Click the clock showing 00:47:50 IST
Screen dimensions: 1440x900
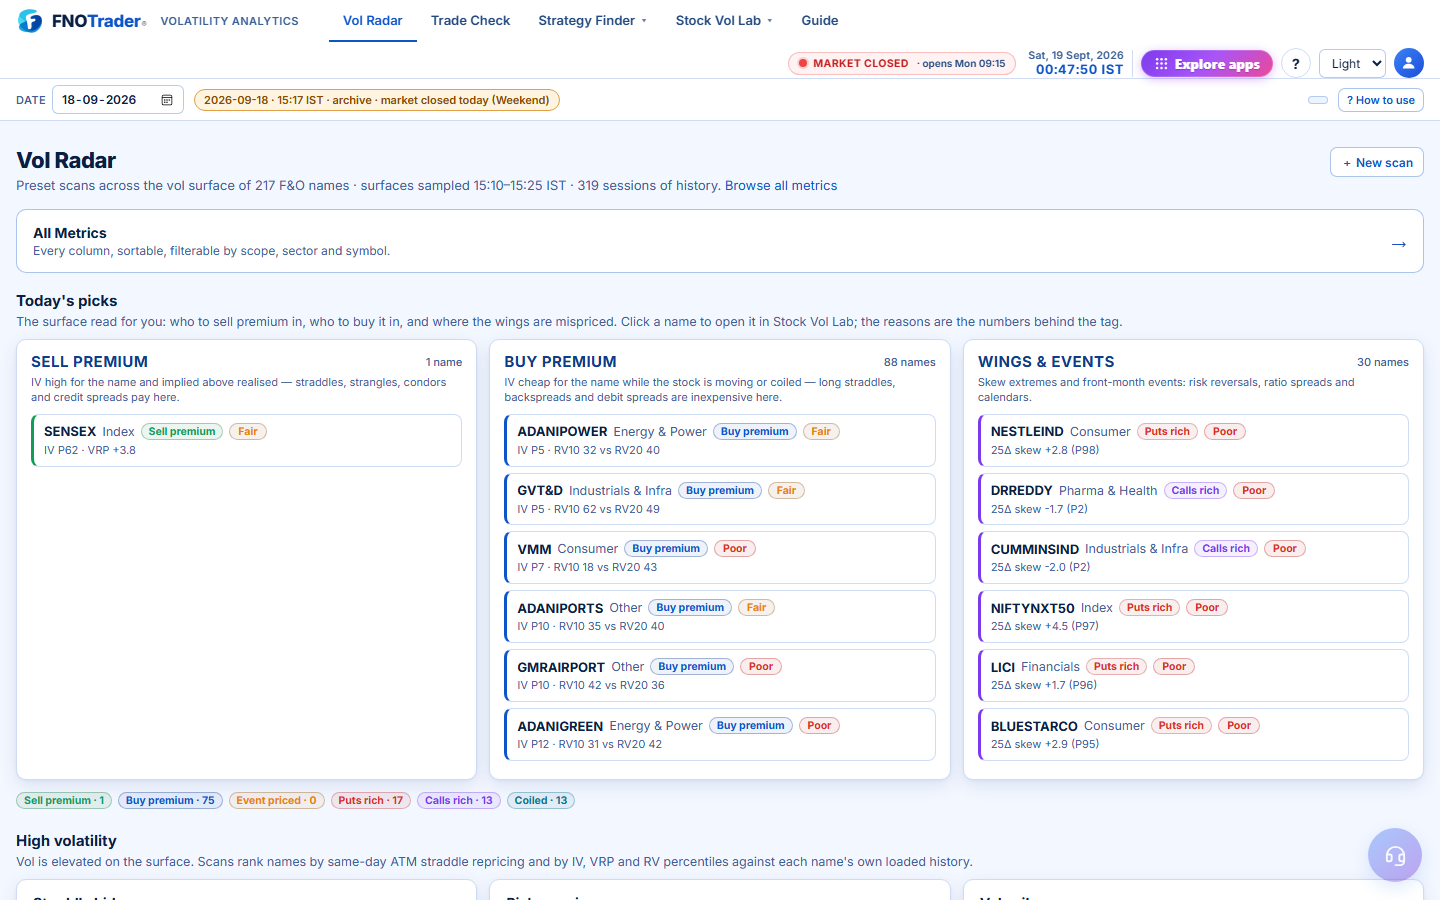(x=1079, y=70)
